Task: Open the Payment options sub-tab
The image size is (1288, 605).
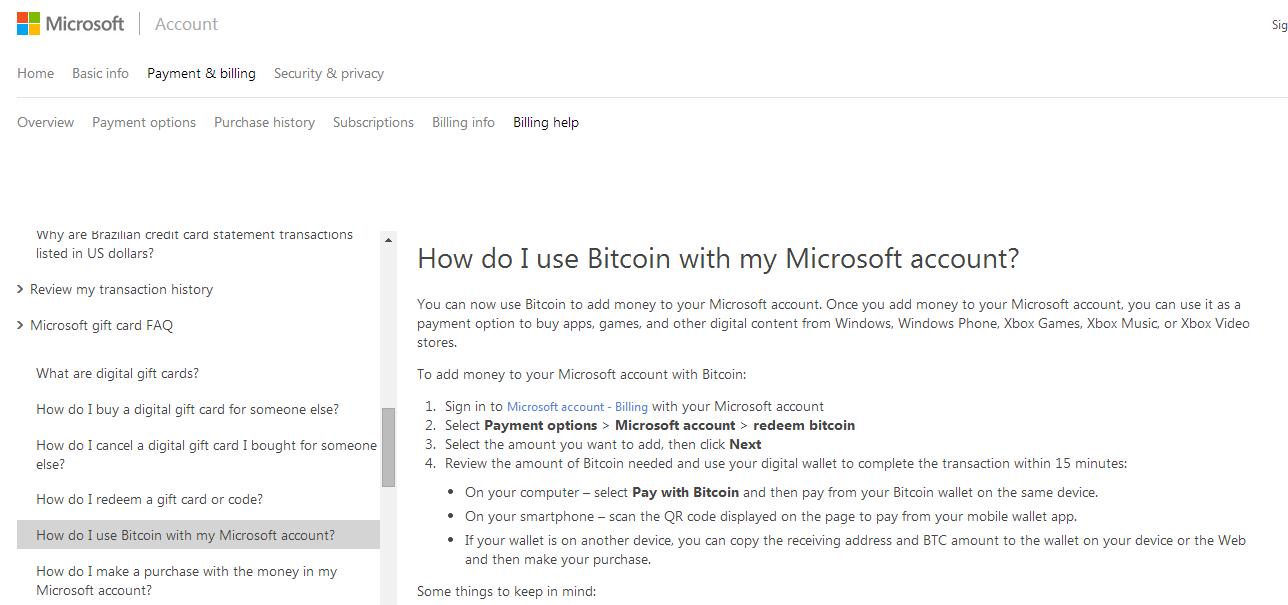Action: pyautogui.click(x=144, y=122)
